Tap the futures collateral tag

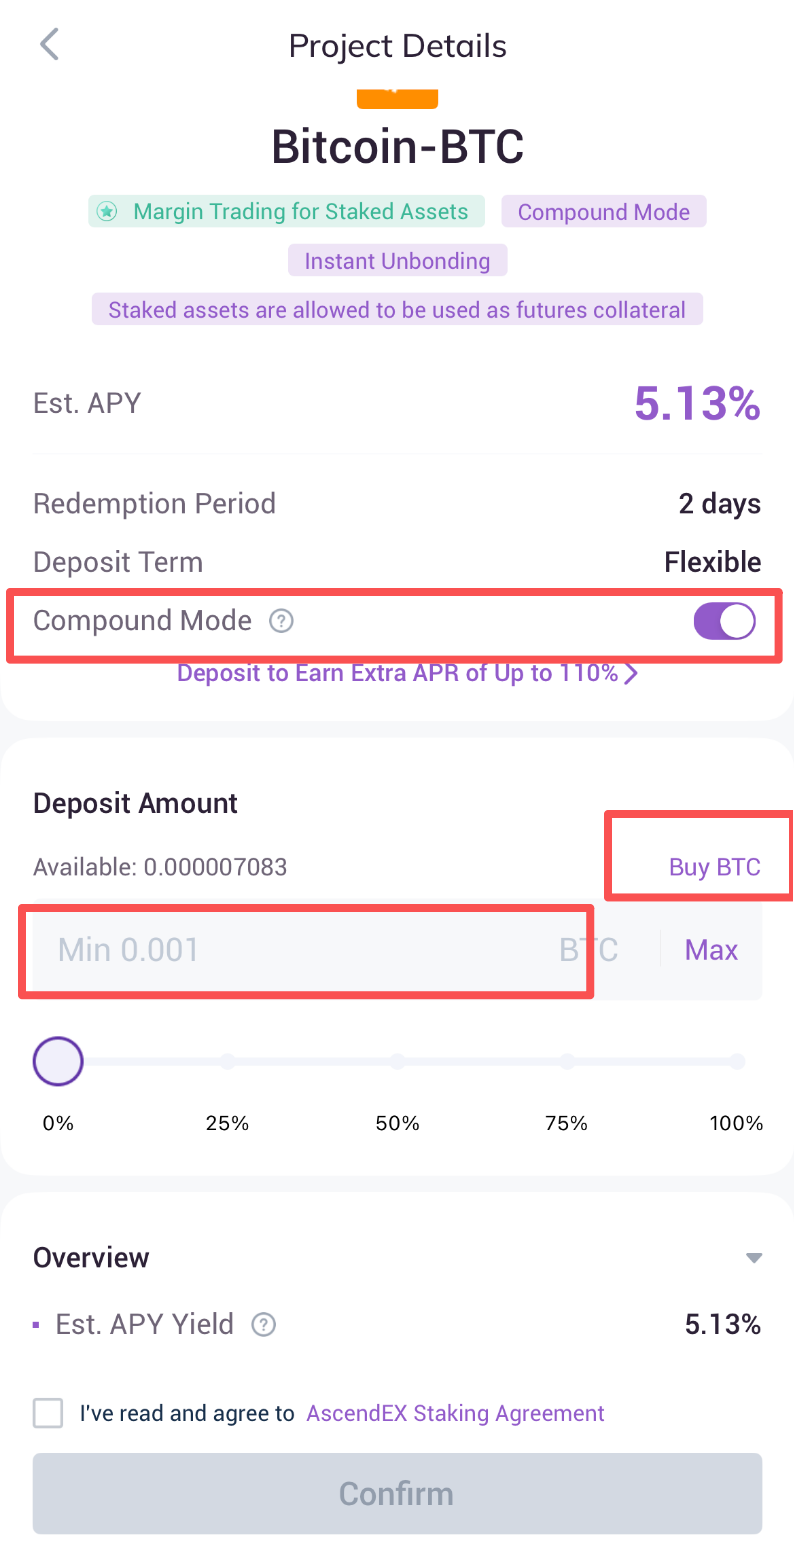[x=397, y=310]
